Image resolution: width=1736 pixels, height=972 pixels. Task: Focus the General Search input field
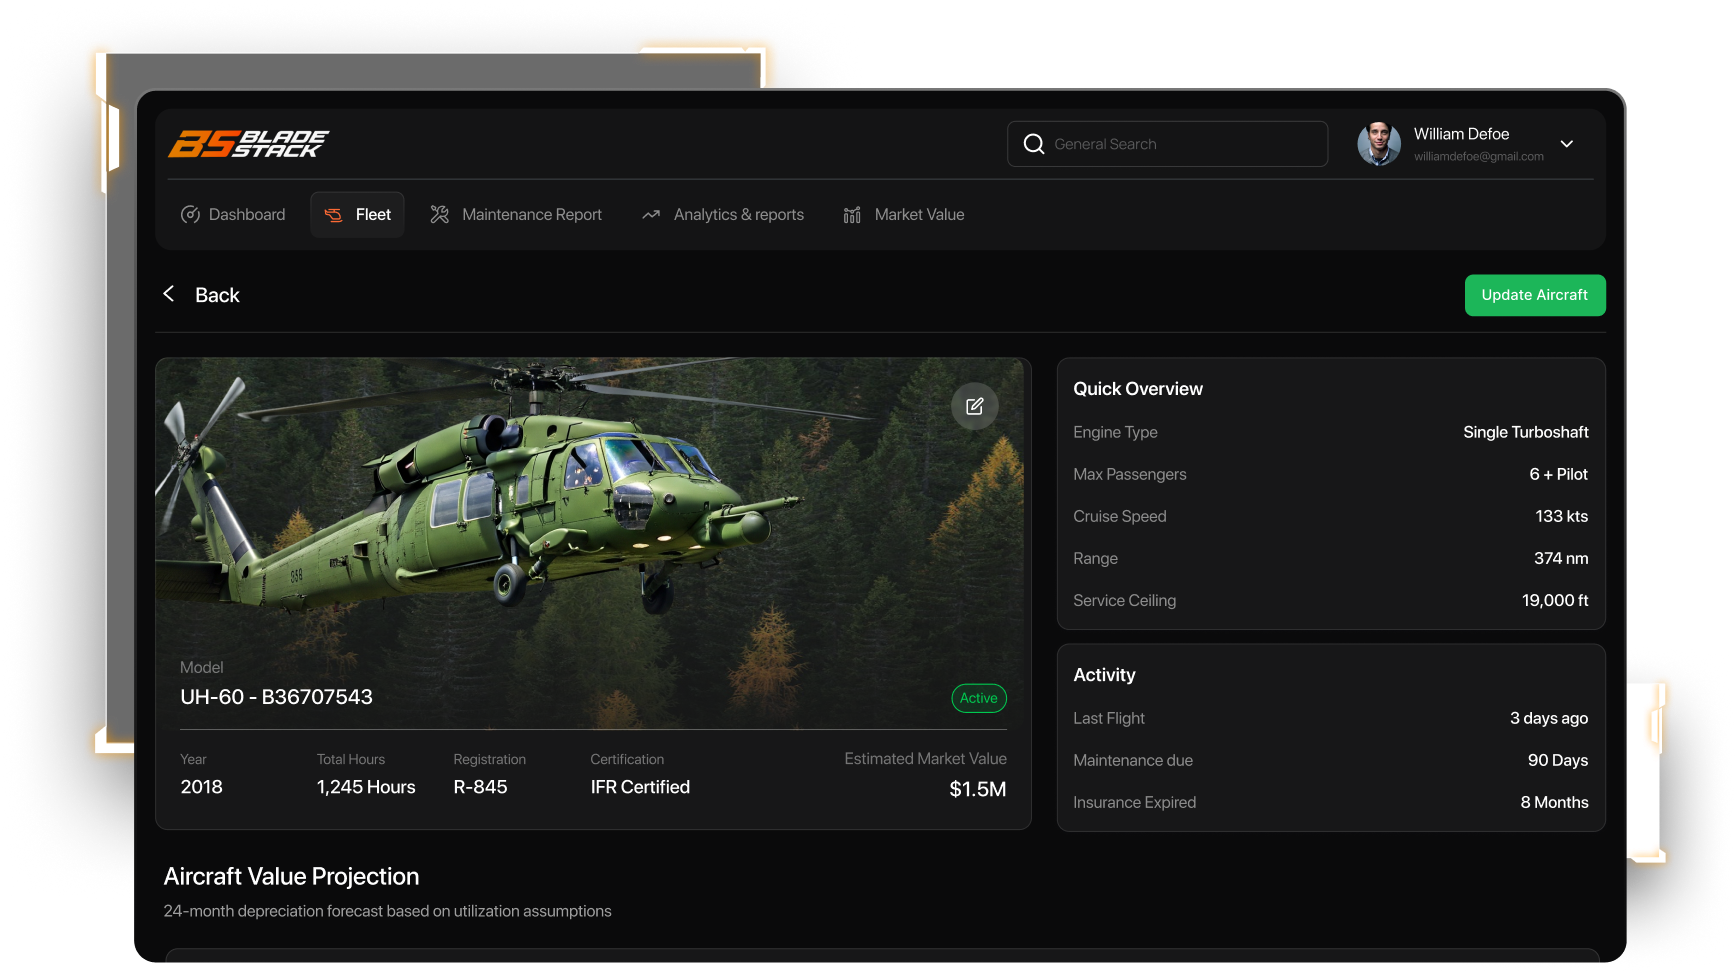click(x=1180, y=144)
